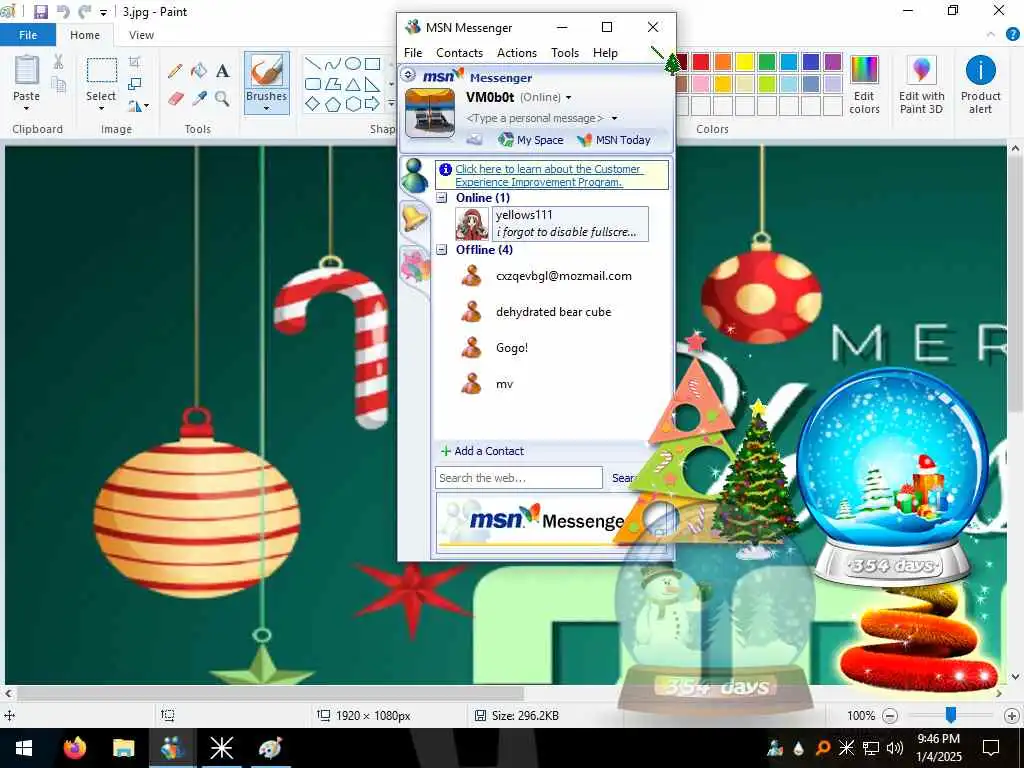1024x768 pixels.
Task: Click the Customer Experience Improvement Program link
Action: pyautogui.click(x=549, y=176)
